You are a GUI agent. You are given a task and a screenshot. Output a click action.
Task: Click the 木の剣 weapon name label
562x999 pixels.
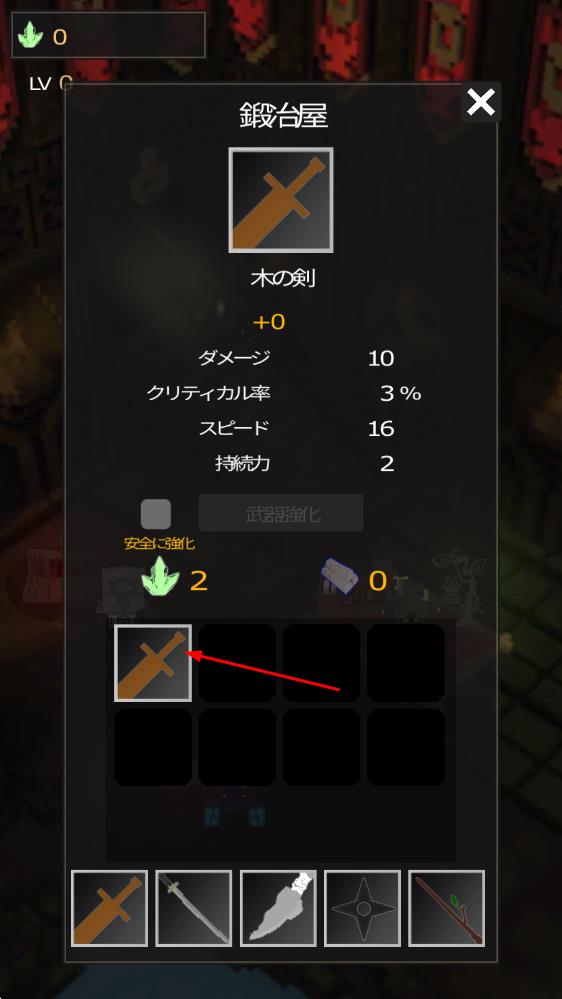[283, 278]
